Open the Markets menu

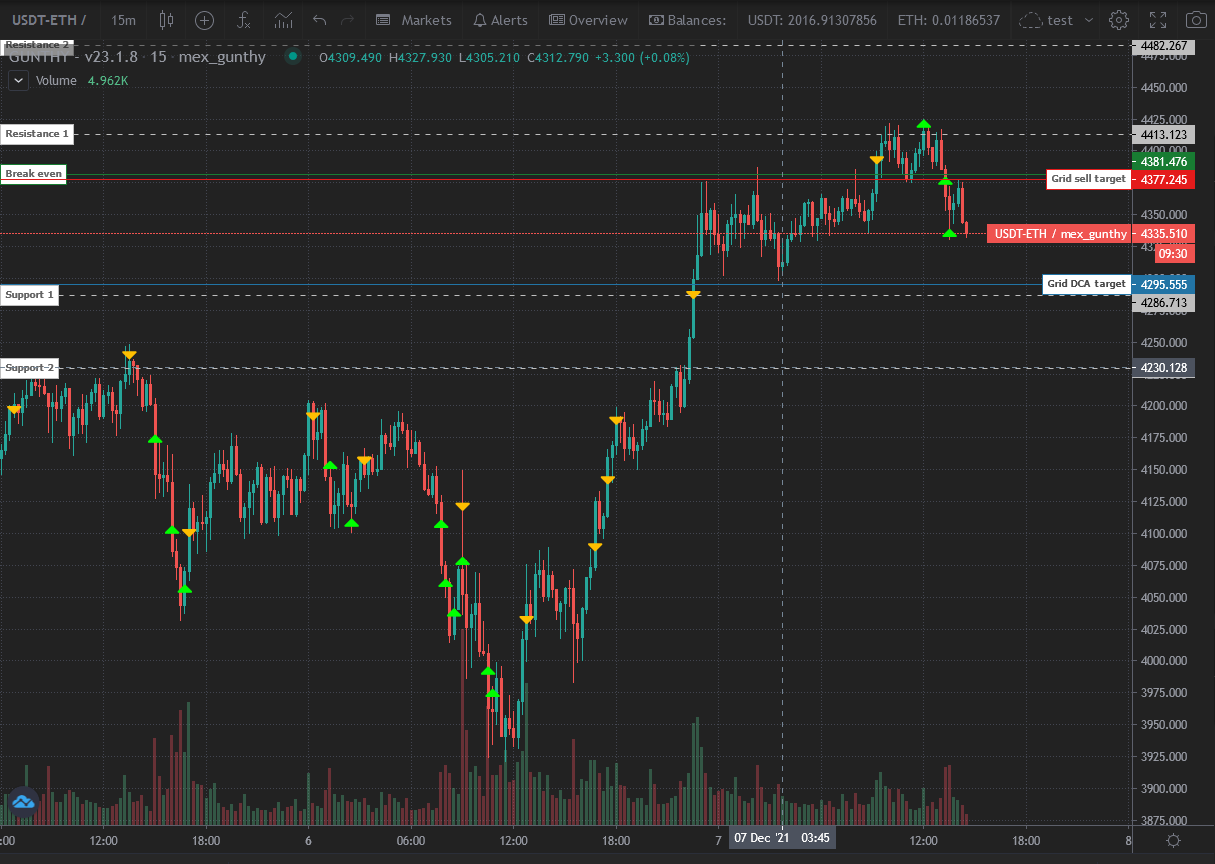[415, 20]
